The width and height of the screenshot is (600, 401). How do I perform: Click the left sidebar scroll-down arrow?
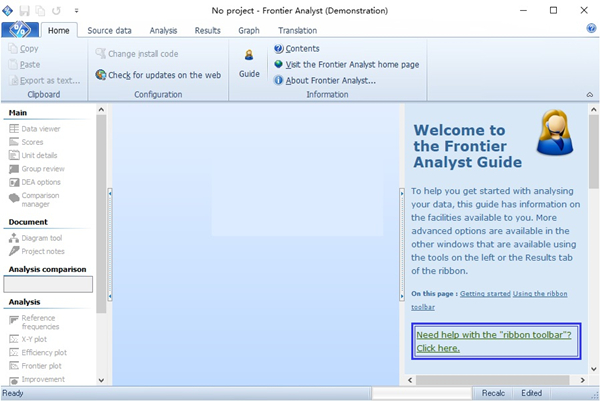[x=101, y=379]
